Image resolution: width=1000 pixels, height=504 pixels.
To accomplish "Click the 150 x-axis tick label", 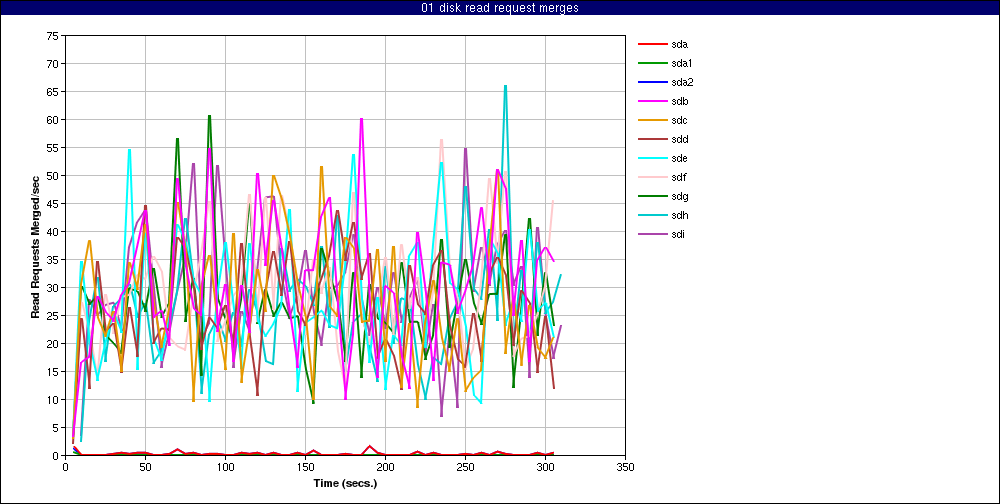I will (x=305, y=467).
